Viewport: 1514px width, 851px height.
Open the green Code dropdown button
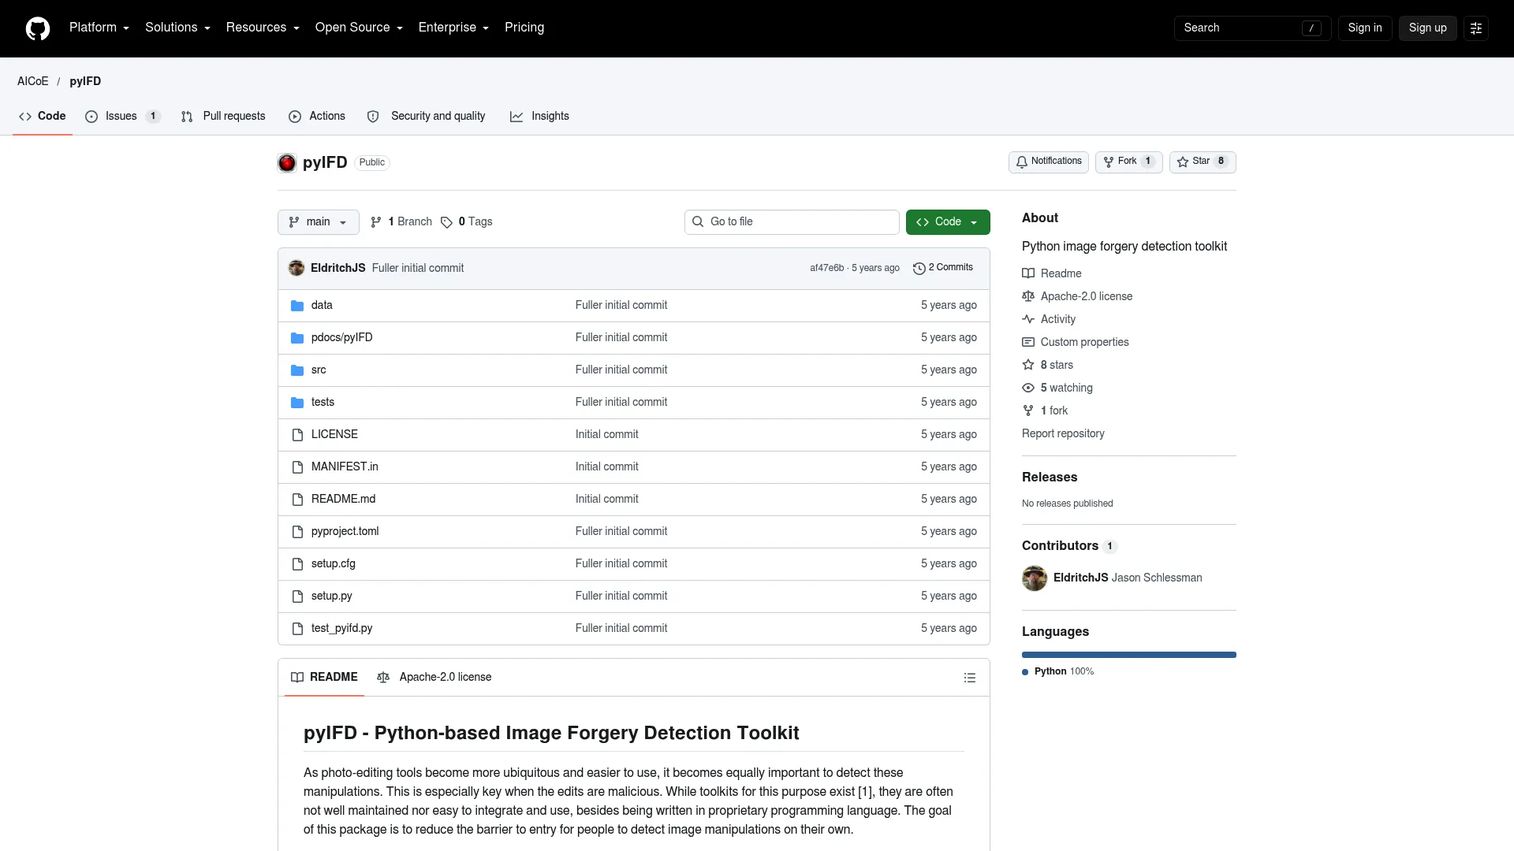pyautogui.click(x=948, y=222)
